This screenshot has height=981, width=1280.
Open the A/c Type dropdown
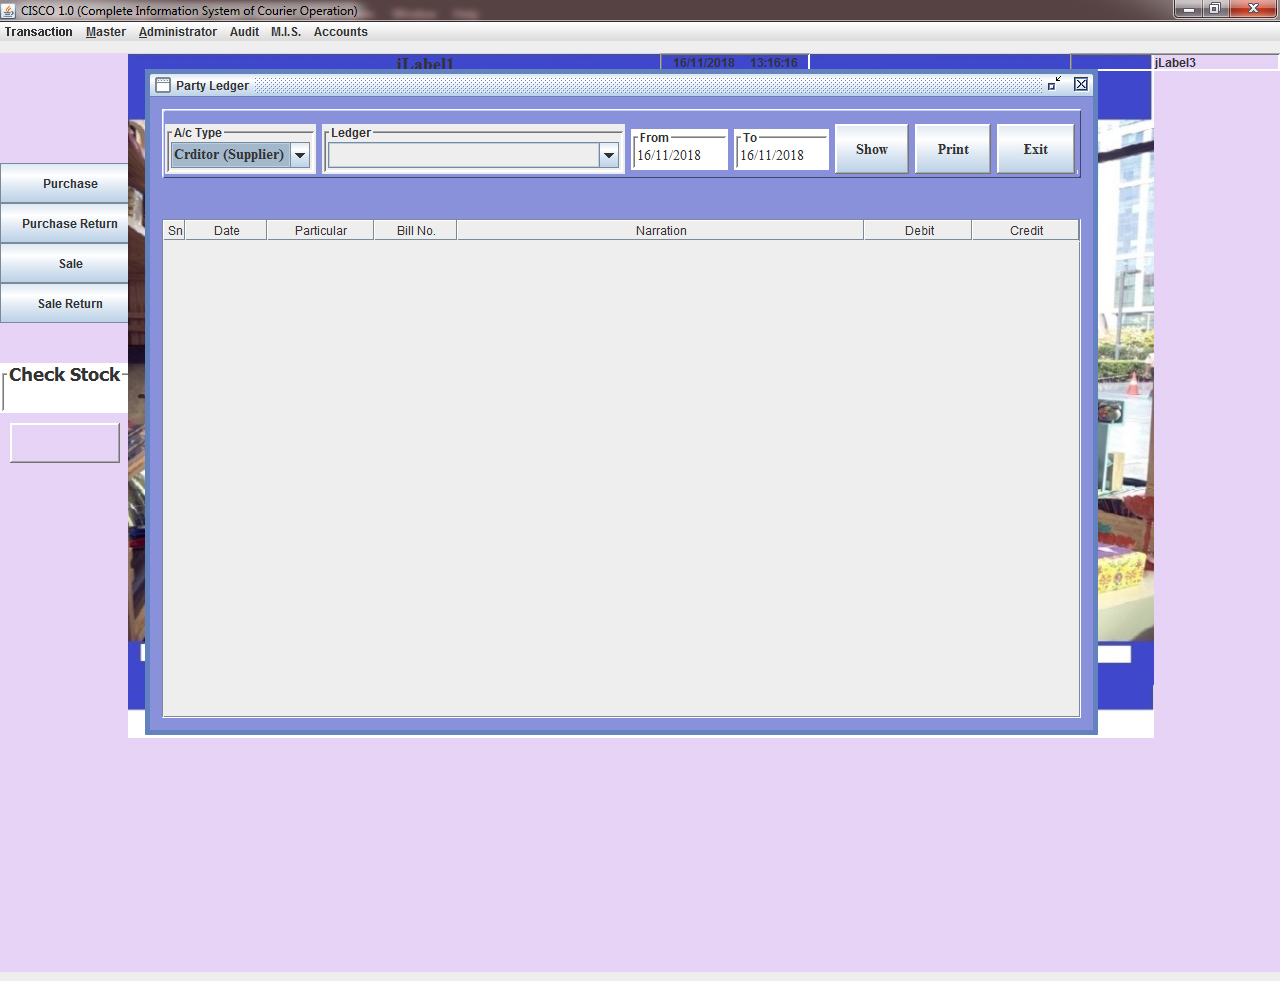coord(300,155)
